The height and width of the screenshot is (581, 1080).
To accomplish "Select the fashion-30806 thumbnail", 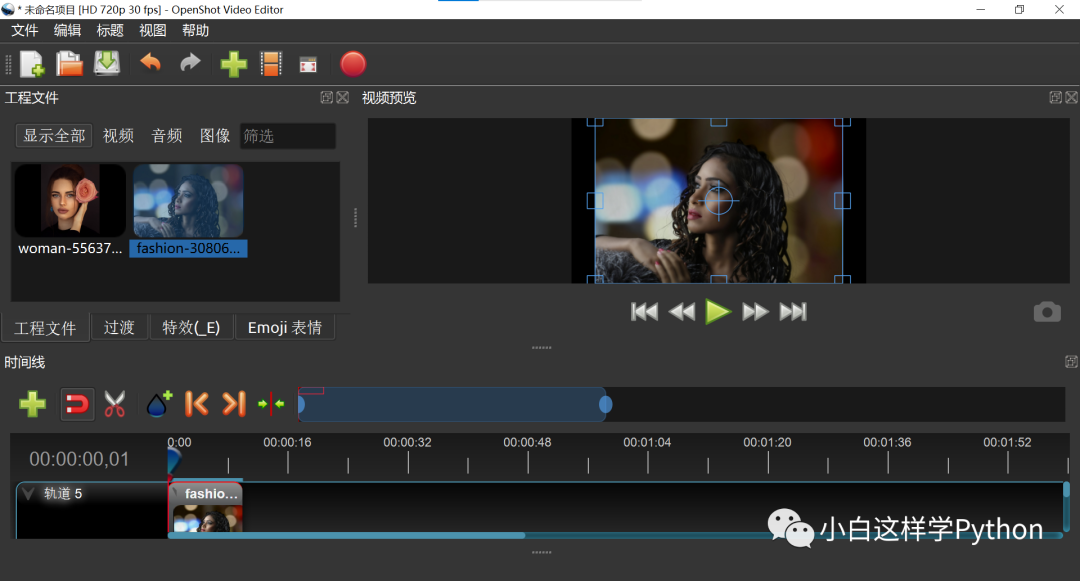I will point(188,200).
